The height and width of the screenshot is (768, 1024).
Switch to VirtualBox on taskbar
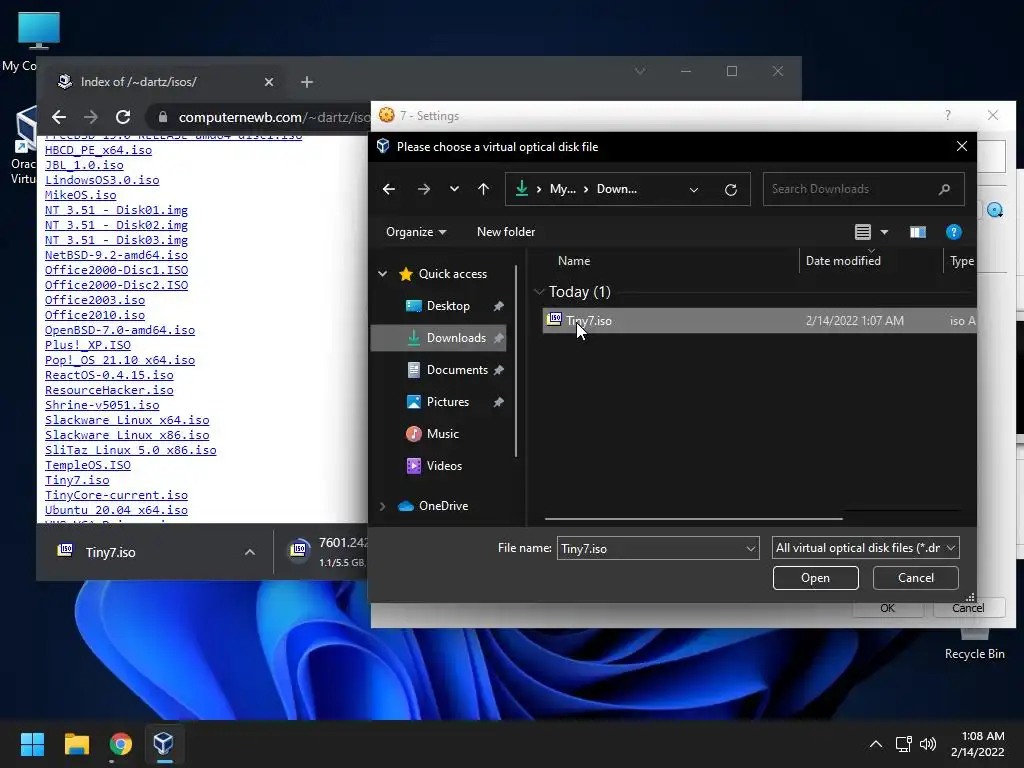[x=163, y=744]
